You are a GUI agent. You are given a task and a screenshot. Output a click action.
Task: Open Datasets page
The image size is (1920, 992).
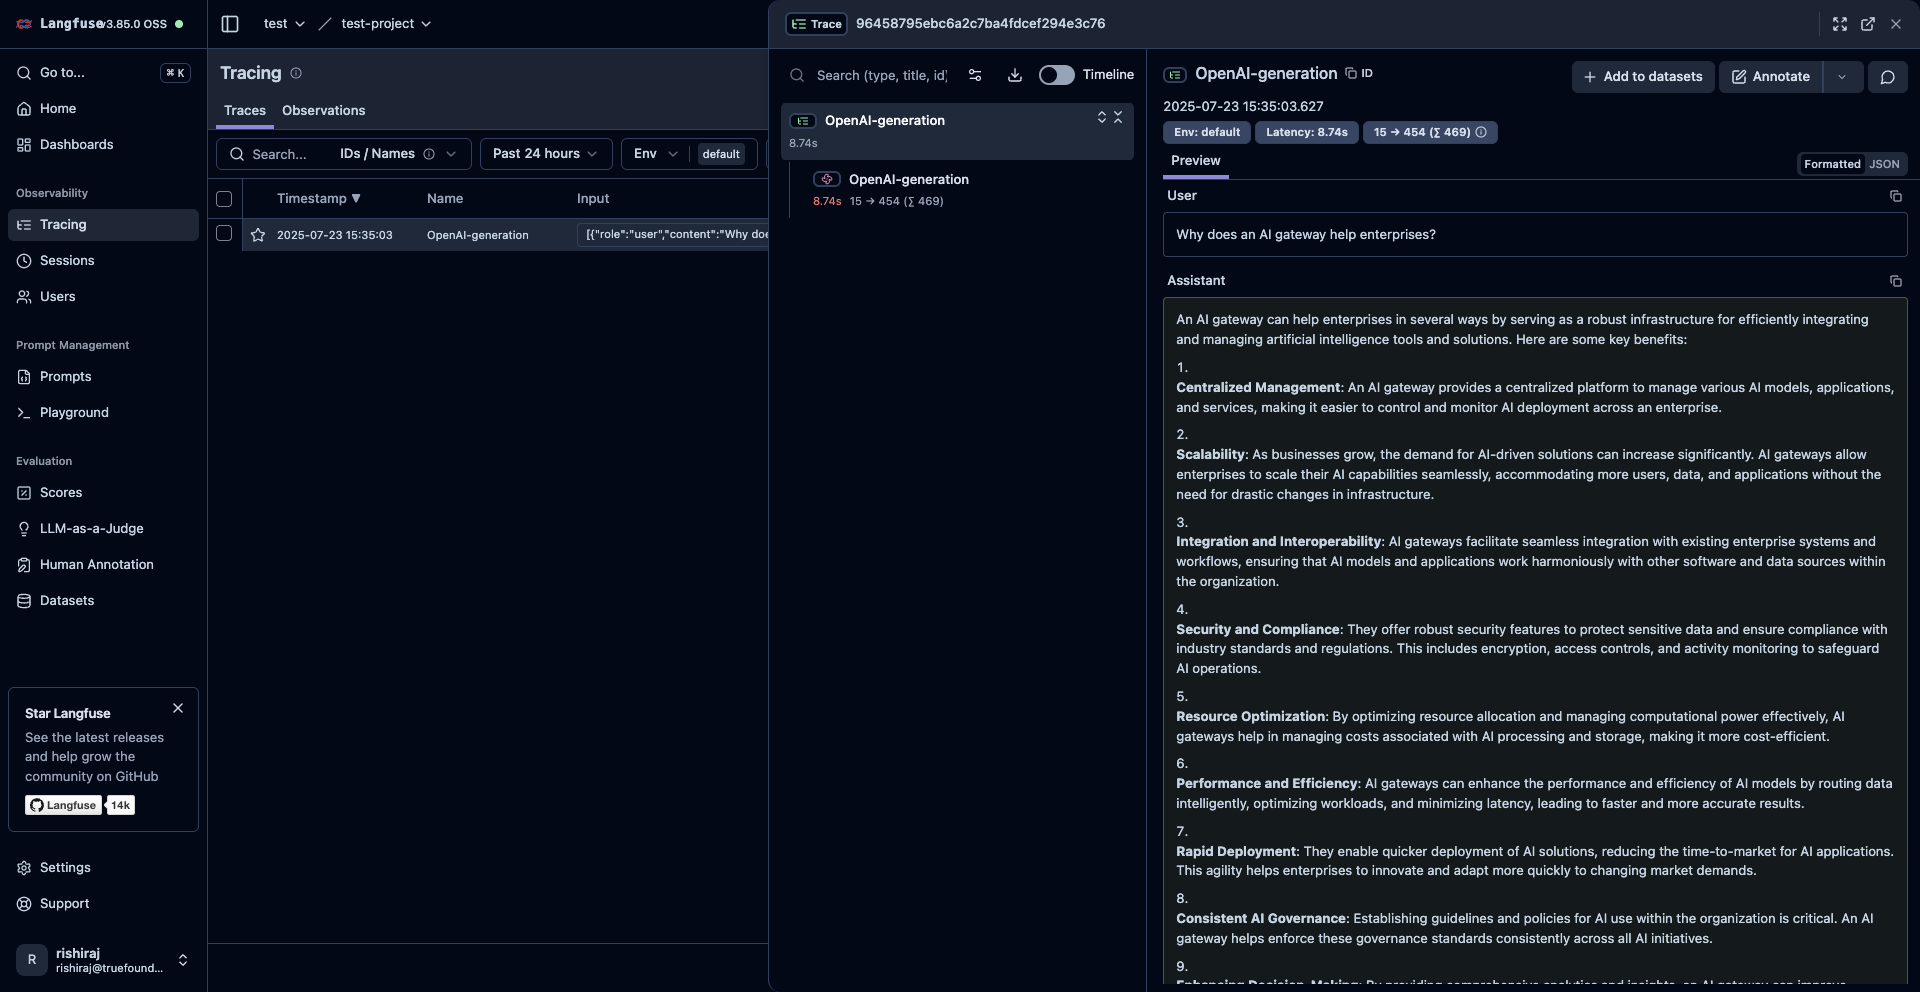[103, 600]
